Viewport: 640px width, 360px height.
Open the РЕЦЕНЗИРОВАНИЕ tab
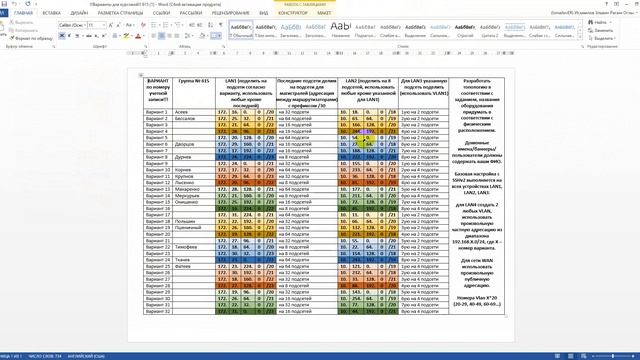point(231,13)
